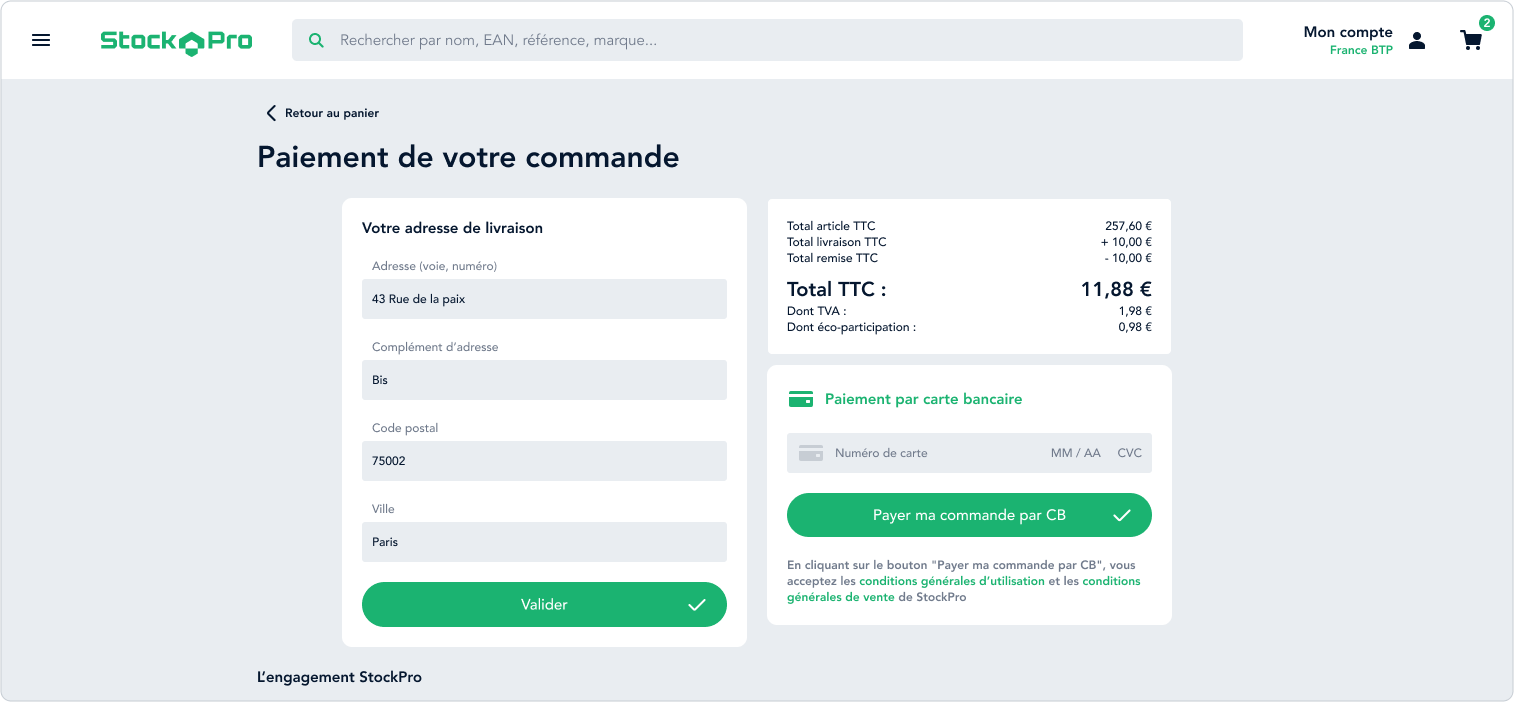Click the gray card icon in card field

810,453
